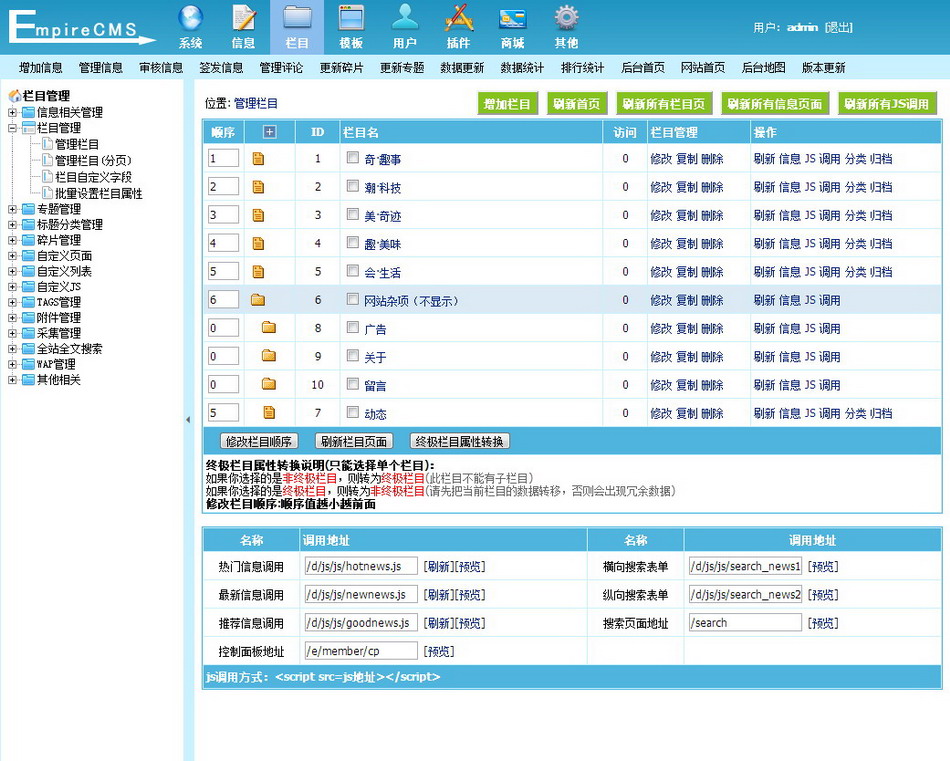Click the home icon beside 栏目管理 sidebar title
This screenshot has height=761, width=950.
[15, 96]
